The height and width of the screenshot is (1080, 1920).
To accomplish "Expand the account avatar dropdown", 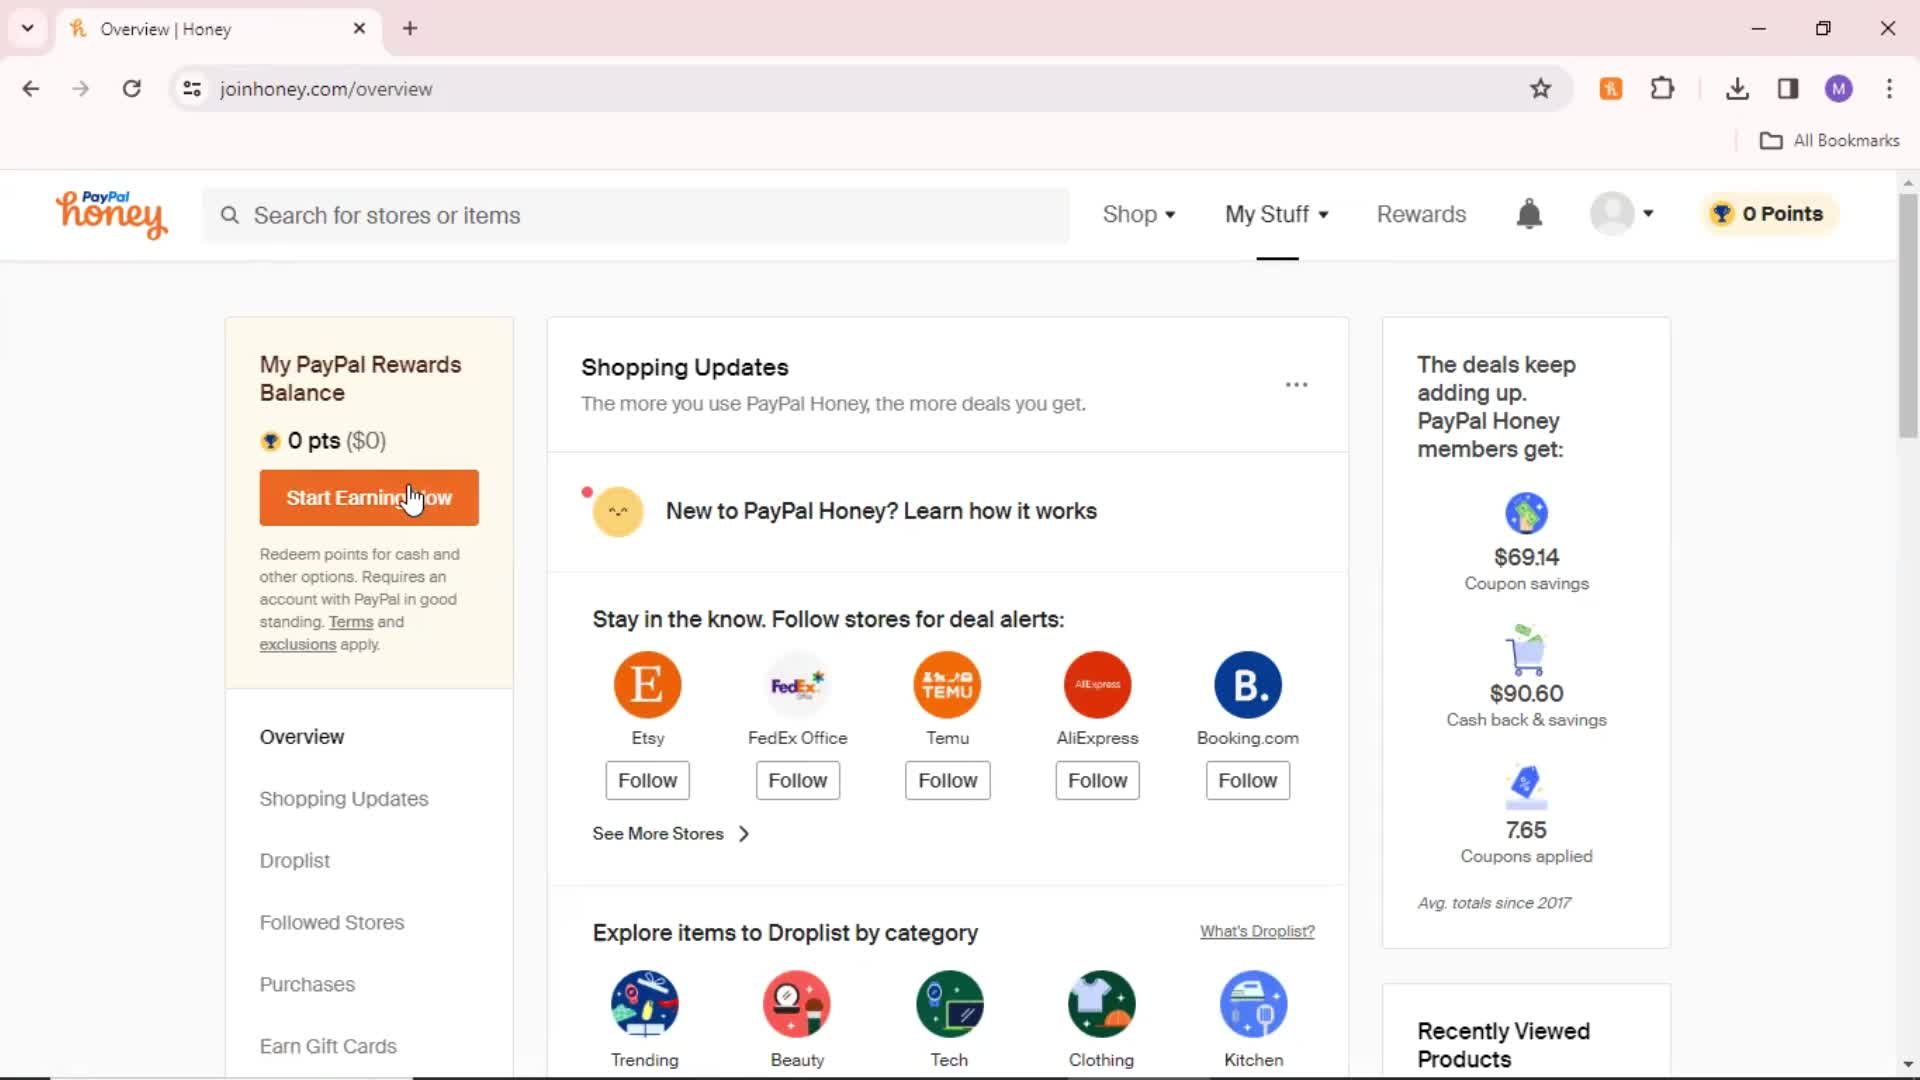I will click(1622, 214).
